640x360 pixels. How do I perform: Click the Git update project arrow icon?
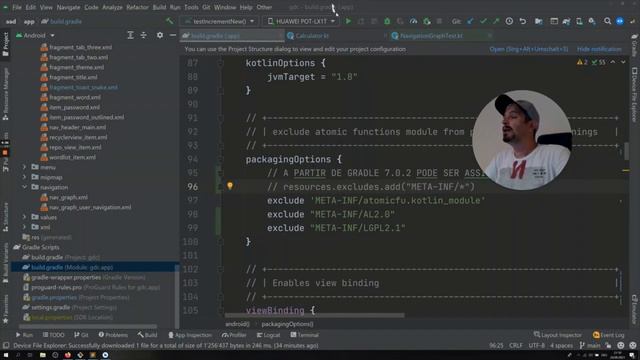(x=470, y=21)
